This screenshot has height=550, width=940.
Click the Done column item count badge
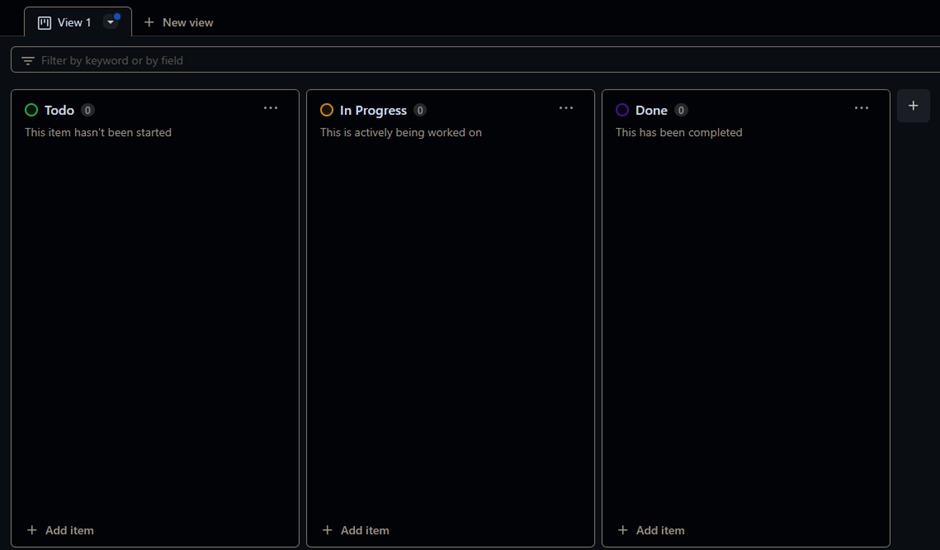(681, 110)
